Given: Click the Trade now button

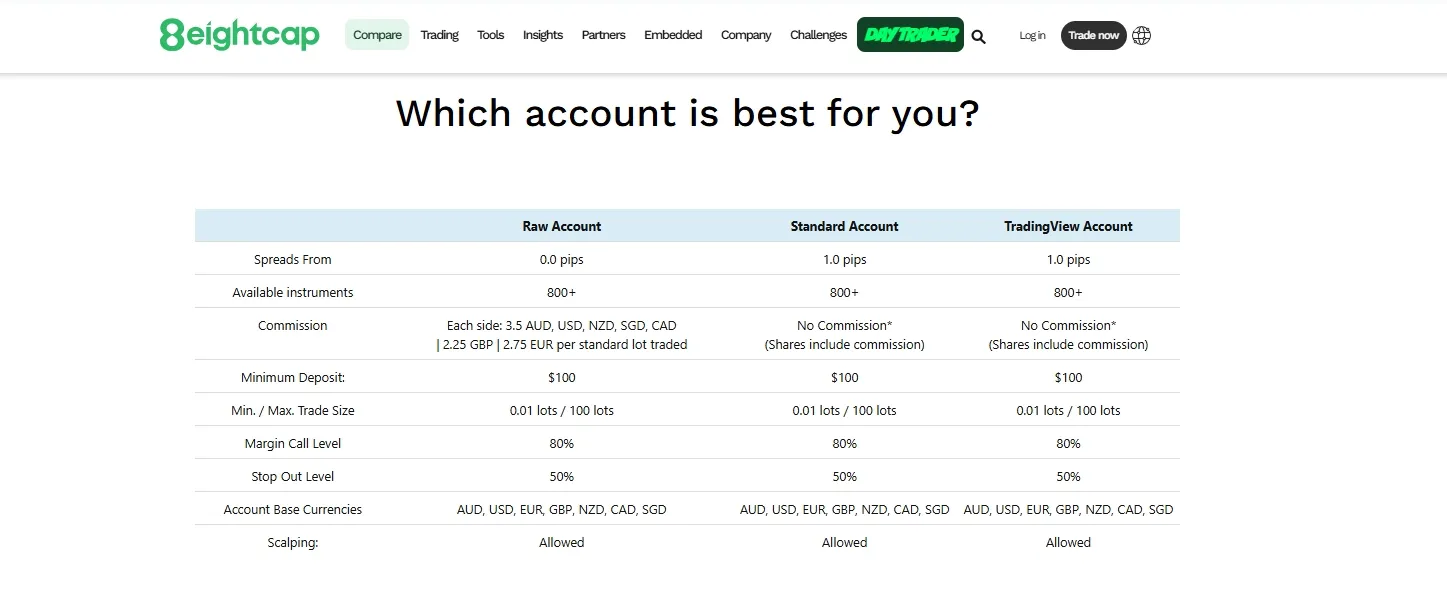Looking at the screenshot, I should [x=1093, y=35].
